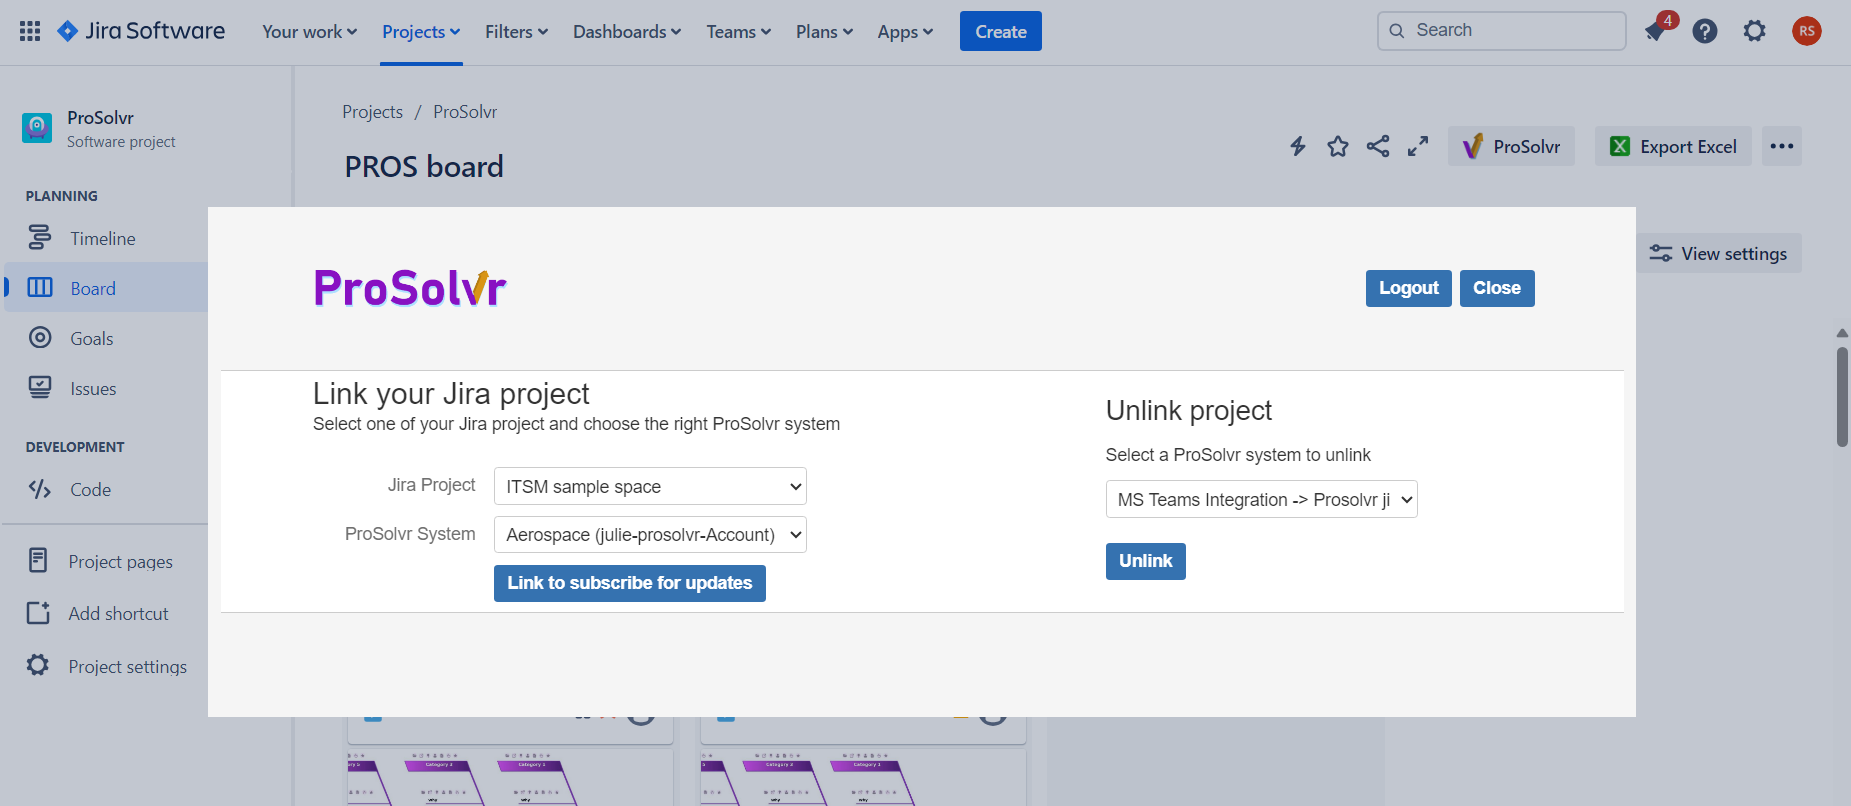Click the Unlink button
1851x806 pixels.
point(1145,561)
